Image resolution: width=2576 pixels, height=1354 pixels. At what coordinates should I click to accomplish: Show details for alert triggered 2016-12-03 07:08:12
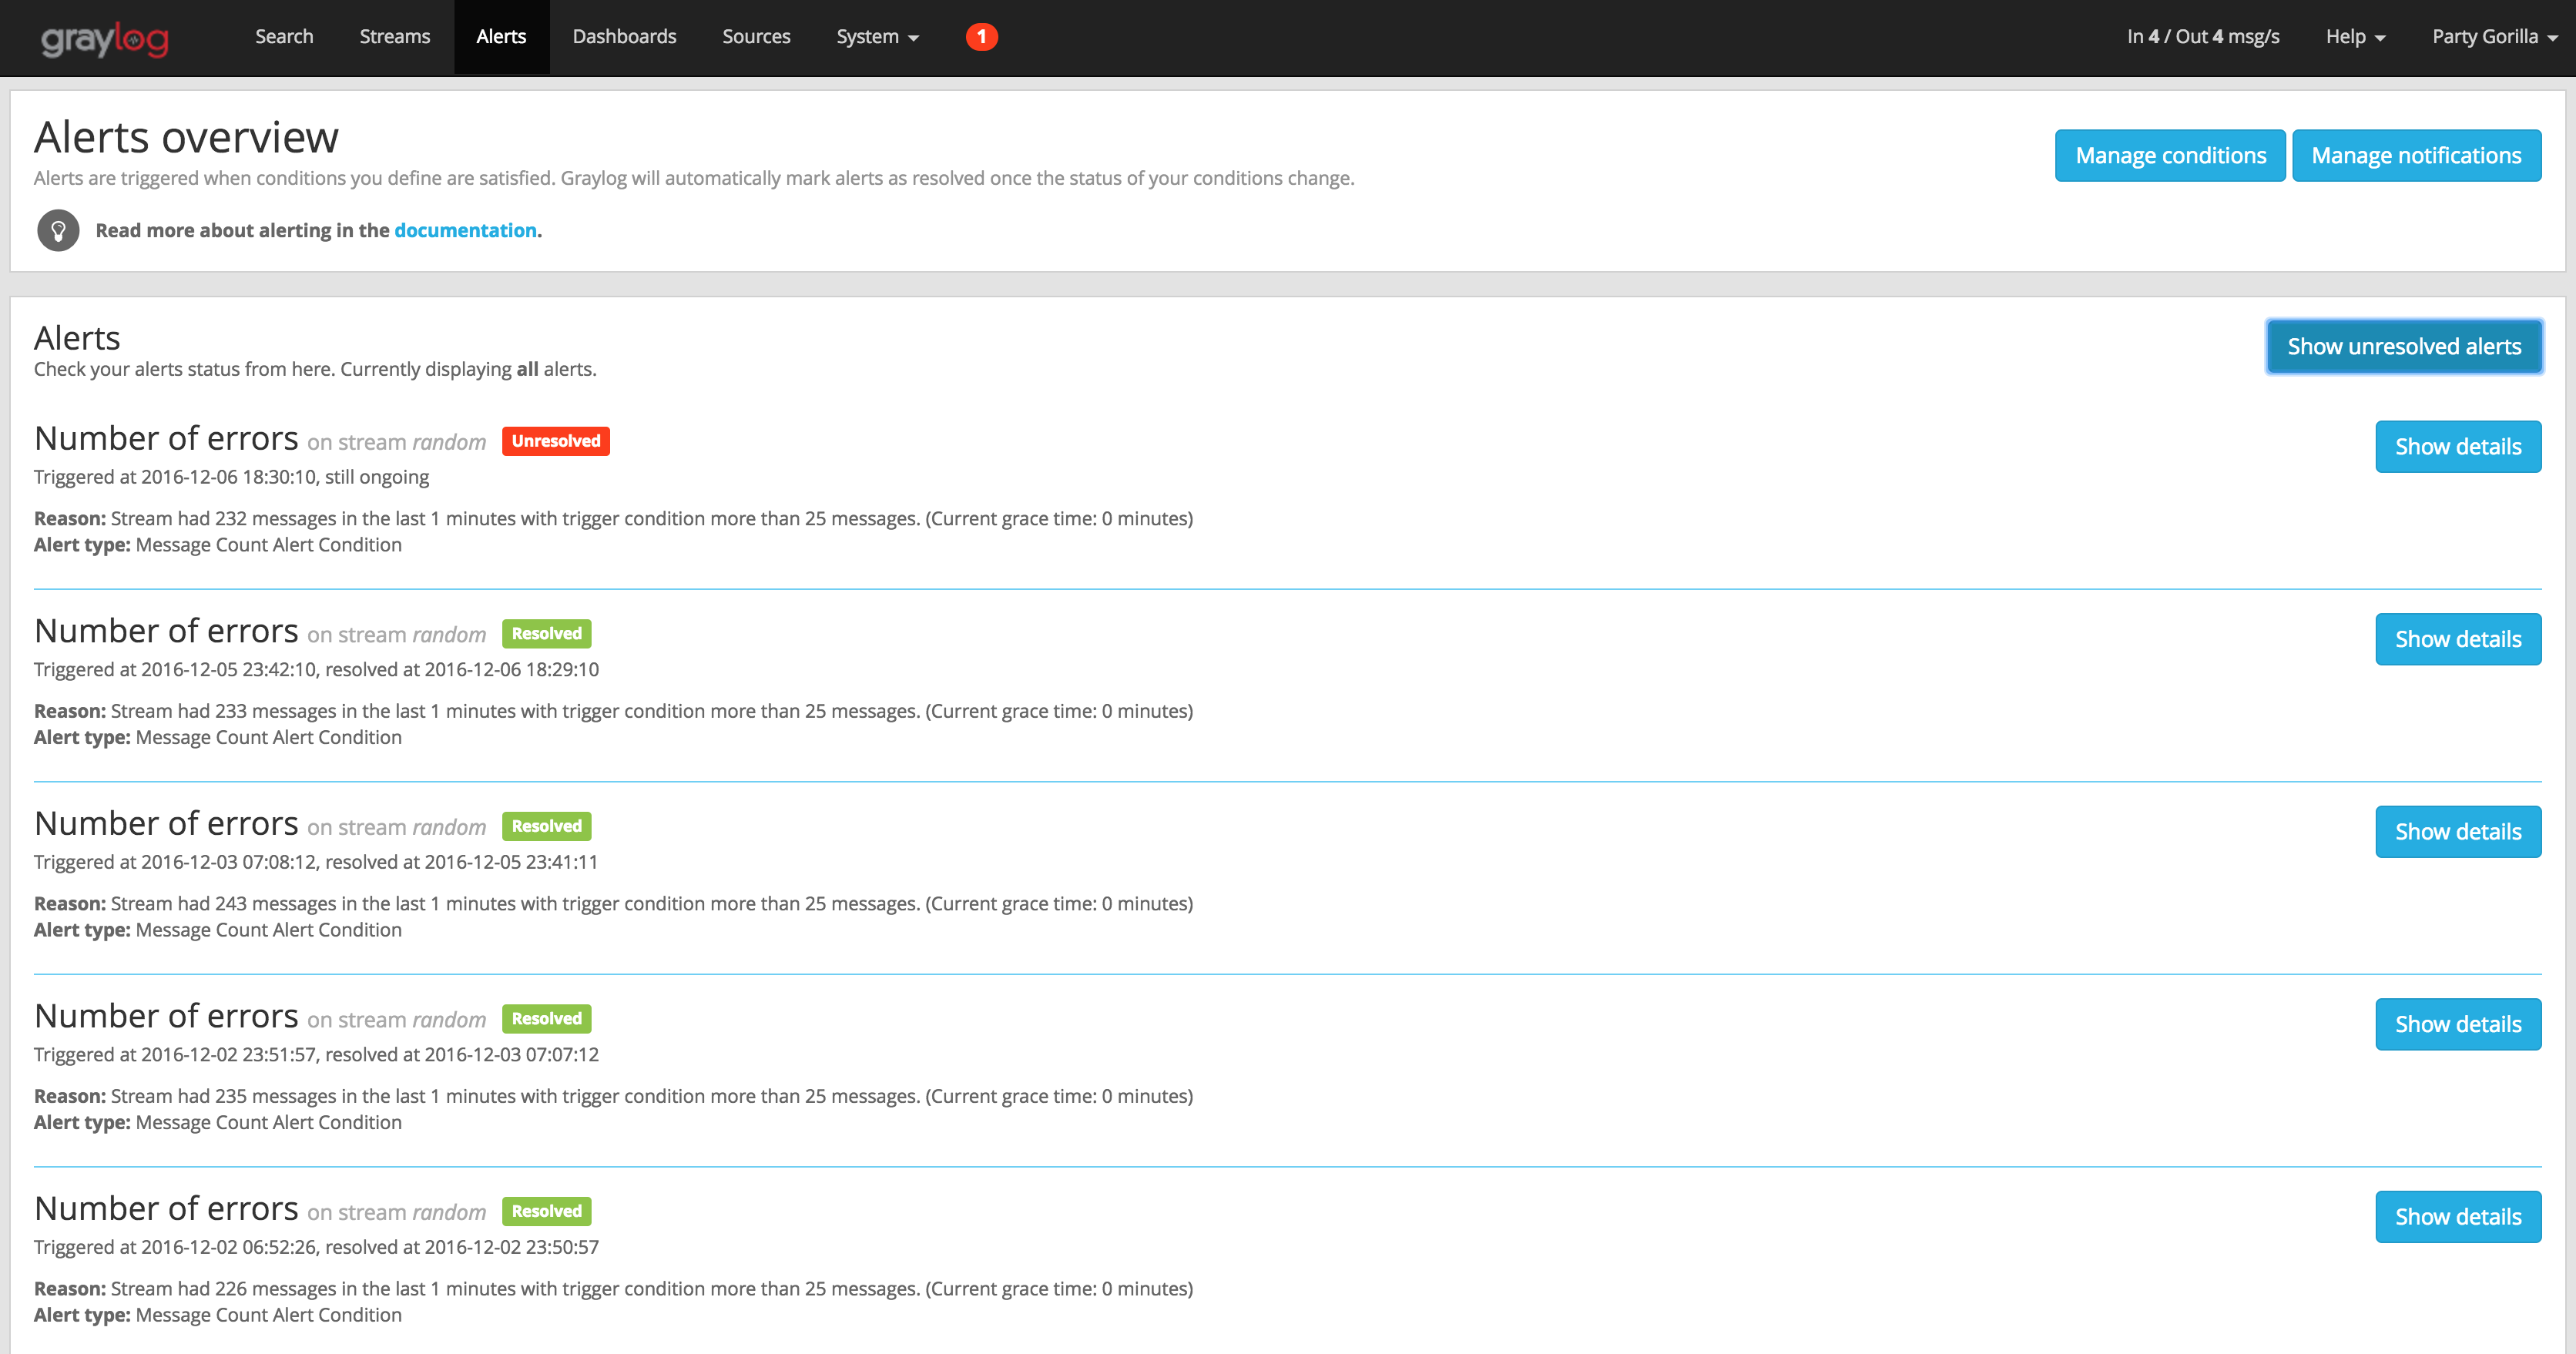point(2458,831)
